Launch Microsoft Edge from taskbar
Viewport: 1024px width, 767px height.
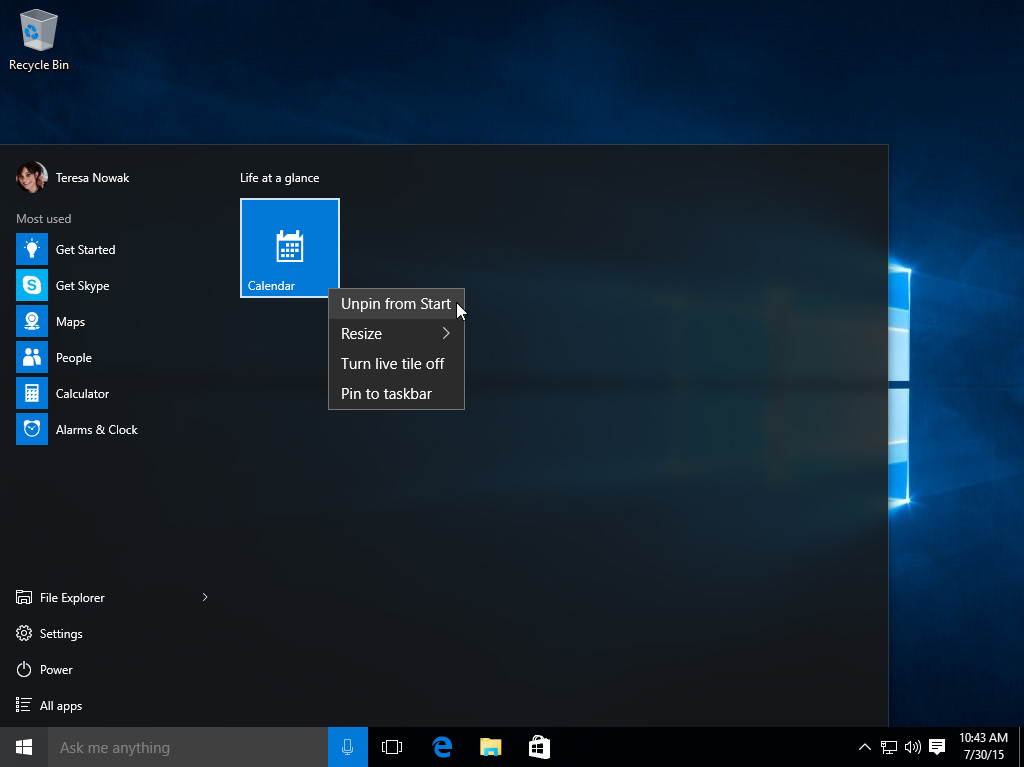pos(442,747)
